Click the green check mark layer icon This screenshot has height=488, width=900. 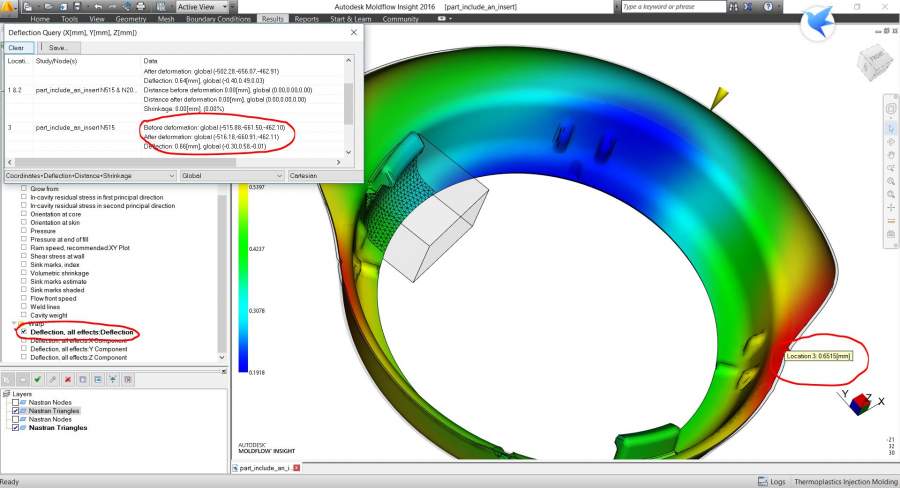coord(37,379)
